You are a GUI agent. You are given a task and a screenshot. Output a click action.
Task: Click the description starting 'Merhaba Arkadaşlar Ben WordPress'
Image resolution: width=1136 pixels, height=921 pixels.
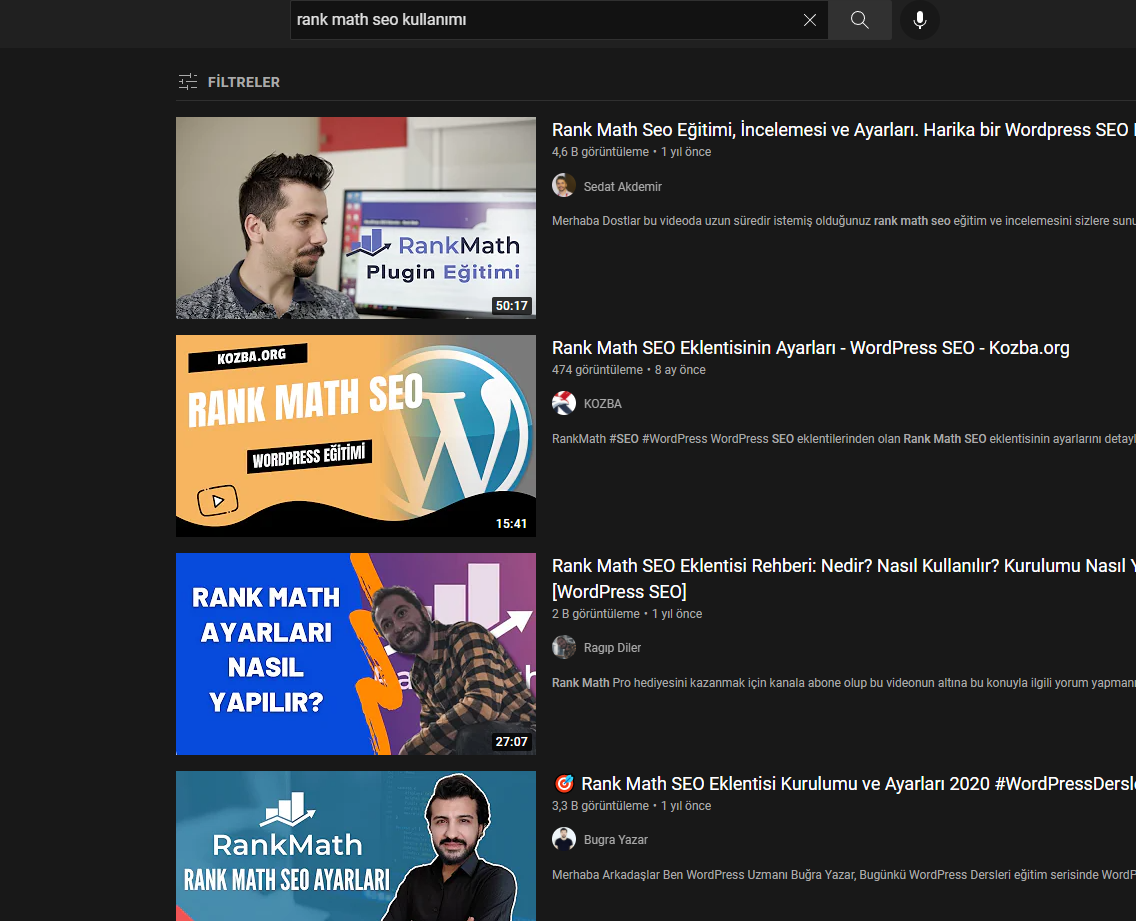843,875
